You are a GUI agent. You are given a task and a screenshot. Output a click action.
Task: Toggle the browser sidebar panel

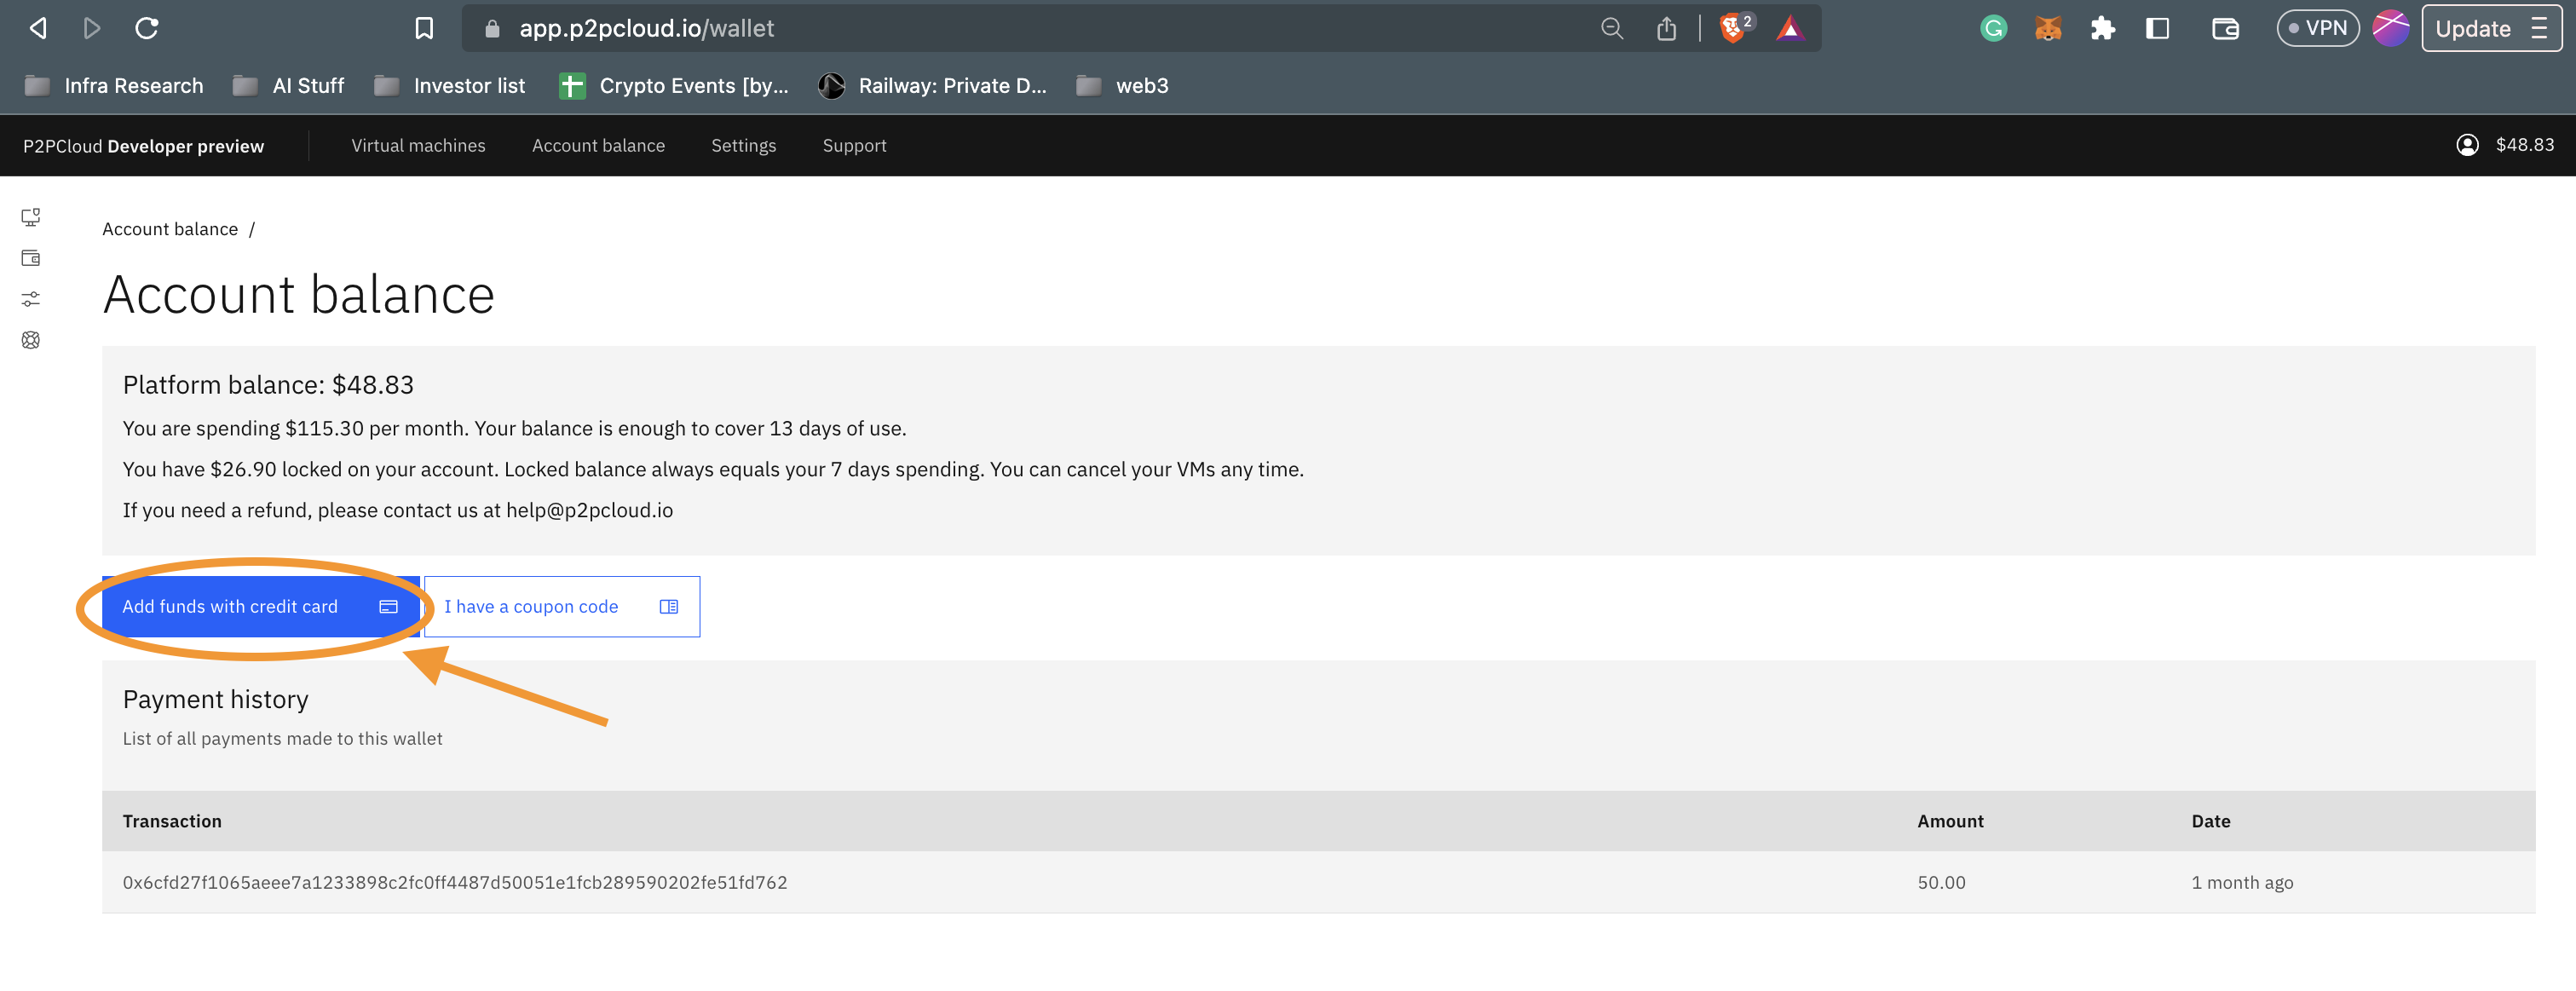click(x=2157, y=28)
